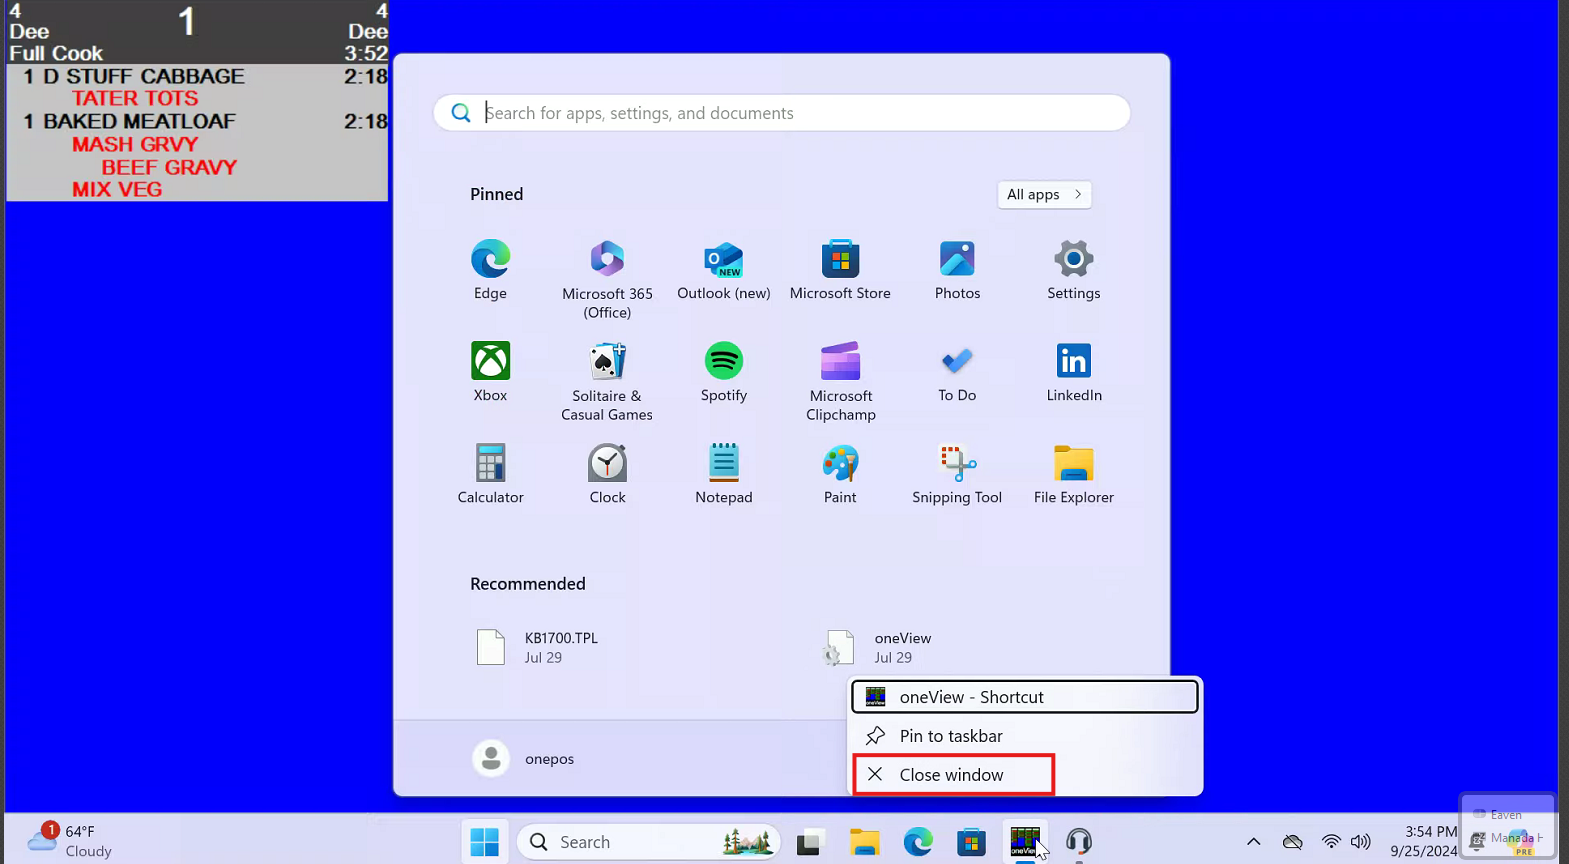
Task: Open the Microsoft Store pinned app
Action: coord(840,270)
